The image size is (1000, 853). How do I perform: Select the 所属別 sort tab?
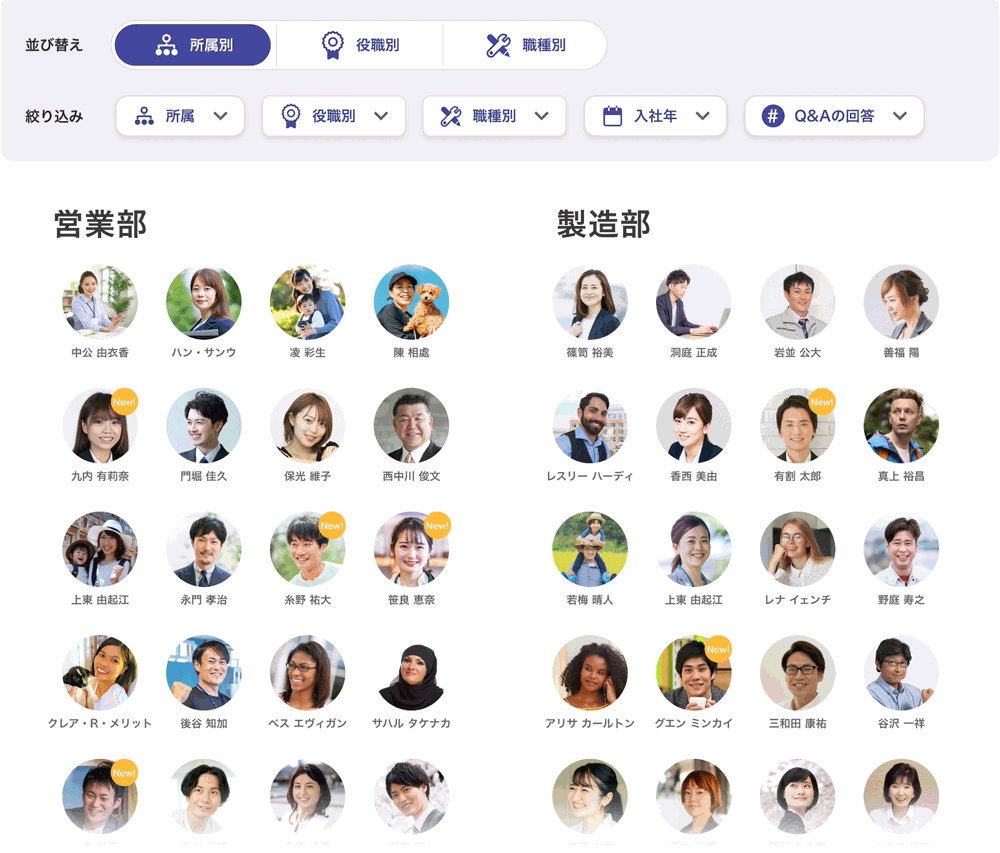point(192,45)
